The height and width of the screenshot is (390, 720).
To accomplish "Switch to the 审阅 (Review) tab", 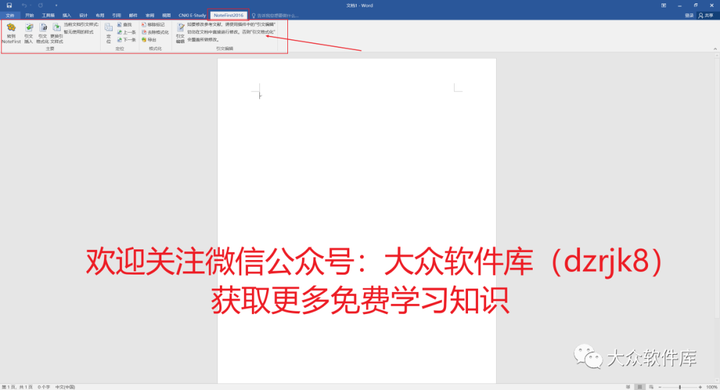I will pyautogui.click(x=150, y=15).
